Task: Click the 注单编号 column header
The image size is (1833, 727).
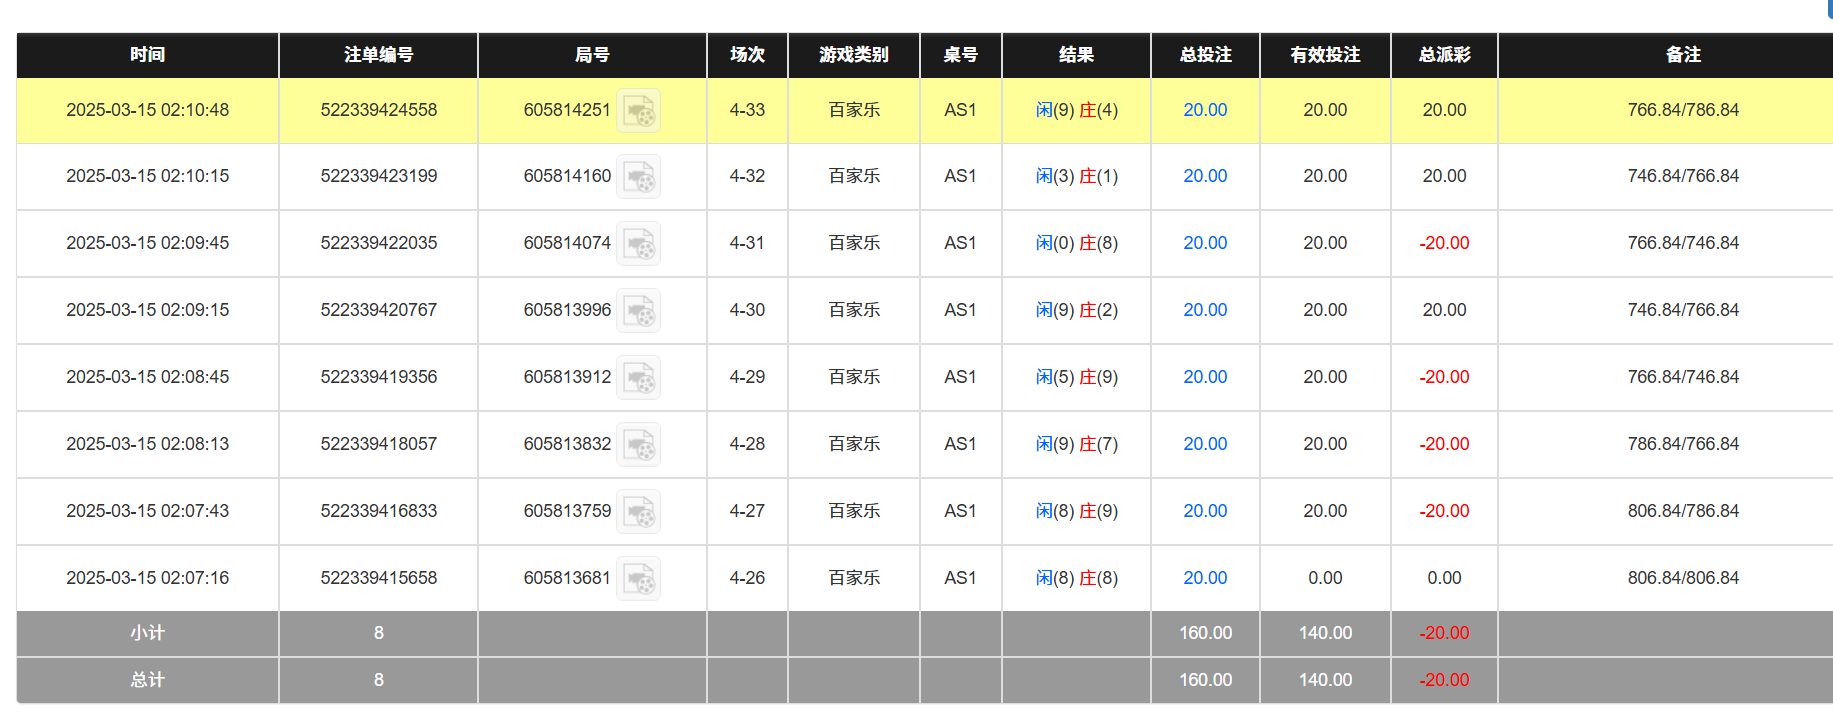Action: point(378,55)
